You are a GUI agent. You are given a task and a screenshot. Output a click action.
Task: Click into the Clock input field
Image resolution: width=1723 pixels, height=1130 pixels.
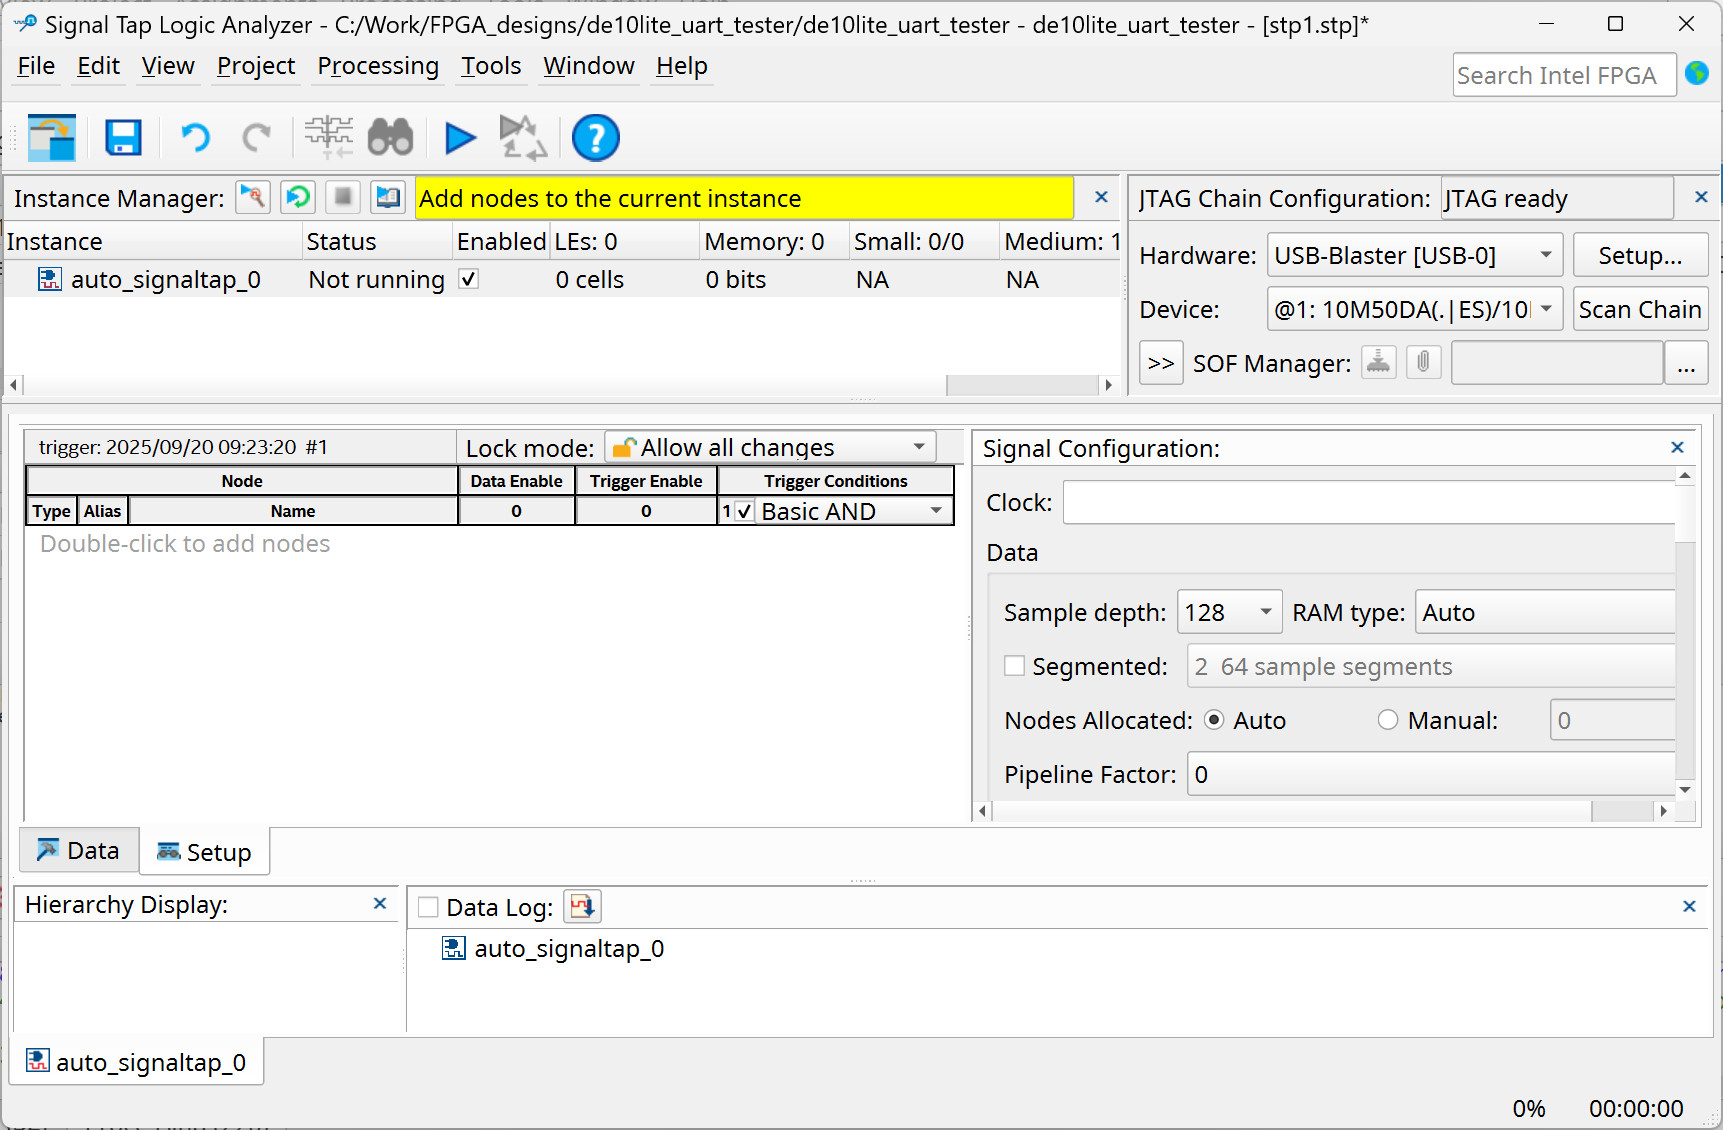pos(1368,502)
